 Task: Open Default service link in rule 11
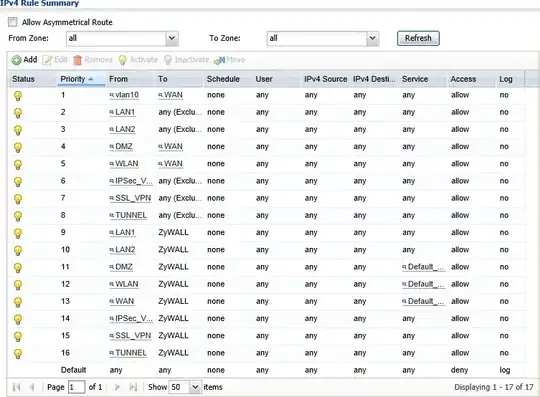tap(423, 267)
